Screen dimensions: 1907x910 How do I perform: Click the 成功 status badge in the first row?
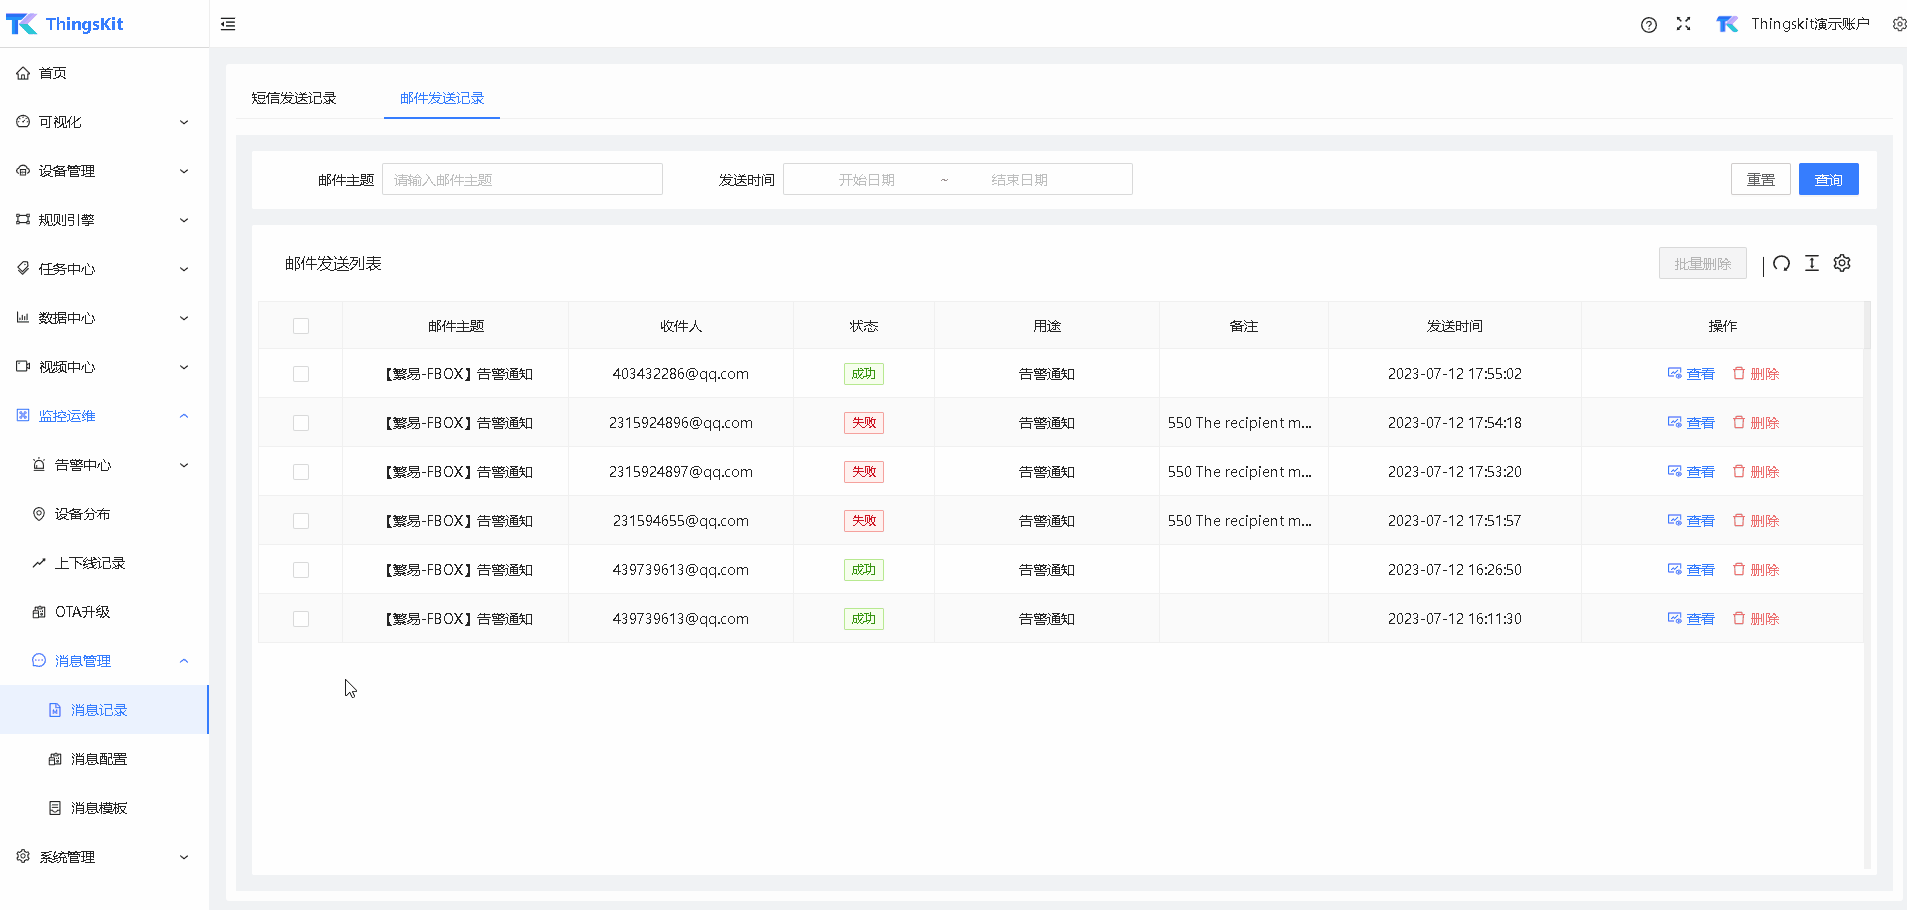tap(863, 373)
